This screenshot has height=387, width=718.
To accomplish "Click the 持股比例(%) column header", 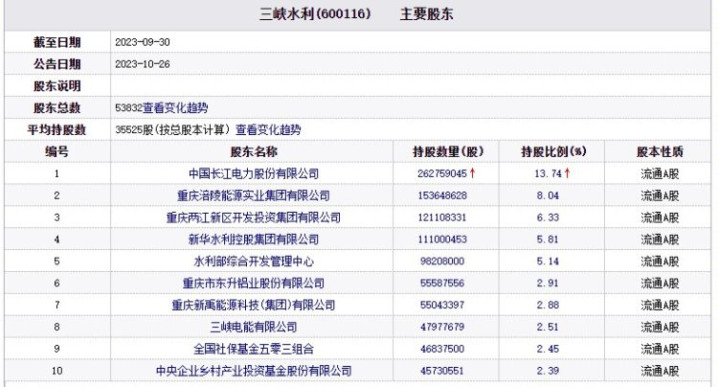I will click(554, 152).
